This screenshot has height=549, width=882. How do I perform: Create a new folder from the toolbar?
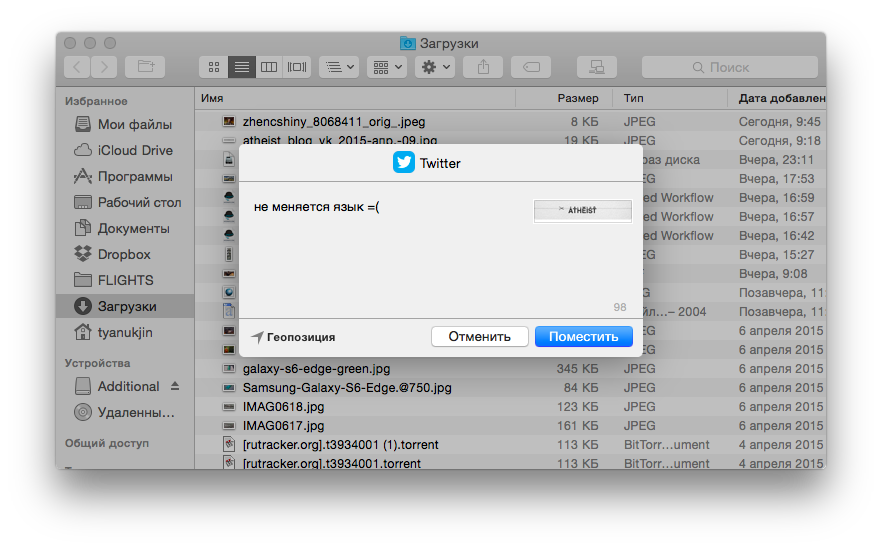click(x=145, y=67)
